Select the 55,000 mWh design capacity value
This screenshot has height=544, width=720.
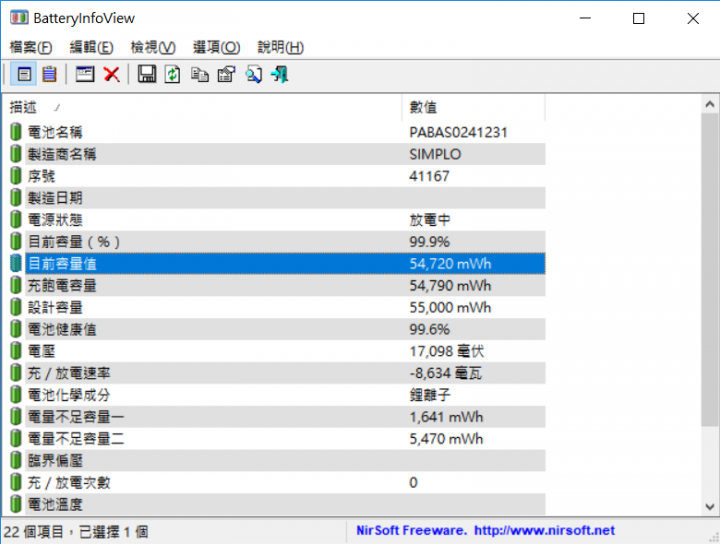(x=450, y=308)
